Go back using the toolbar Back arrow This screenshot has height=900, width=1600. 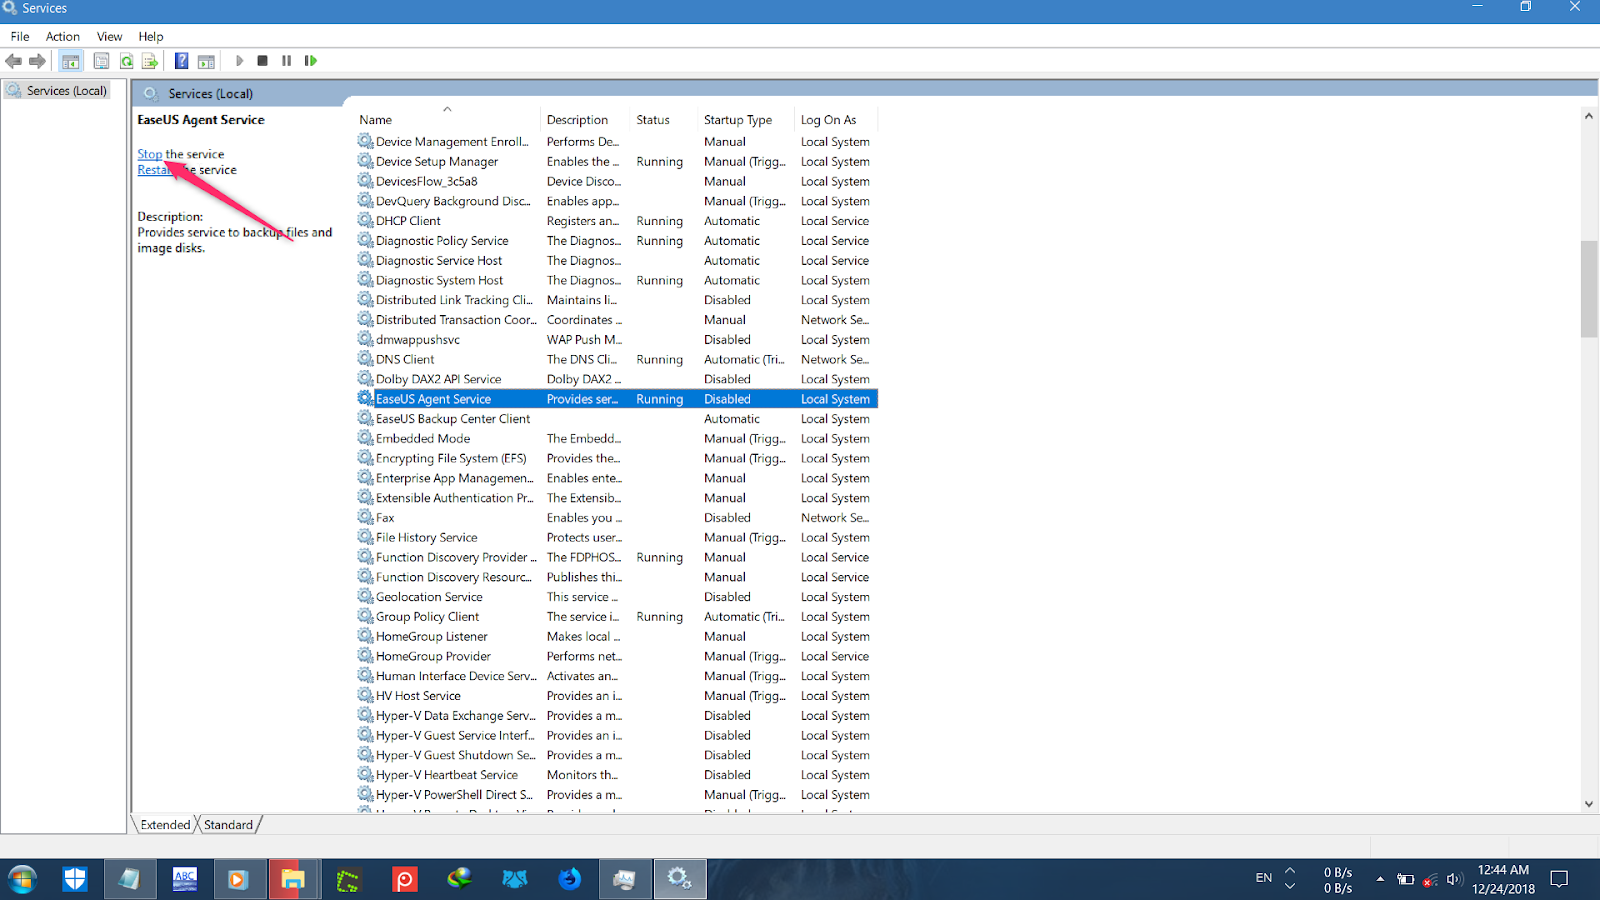point(14,61)
